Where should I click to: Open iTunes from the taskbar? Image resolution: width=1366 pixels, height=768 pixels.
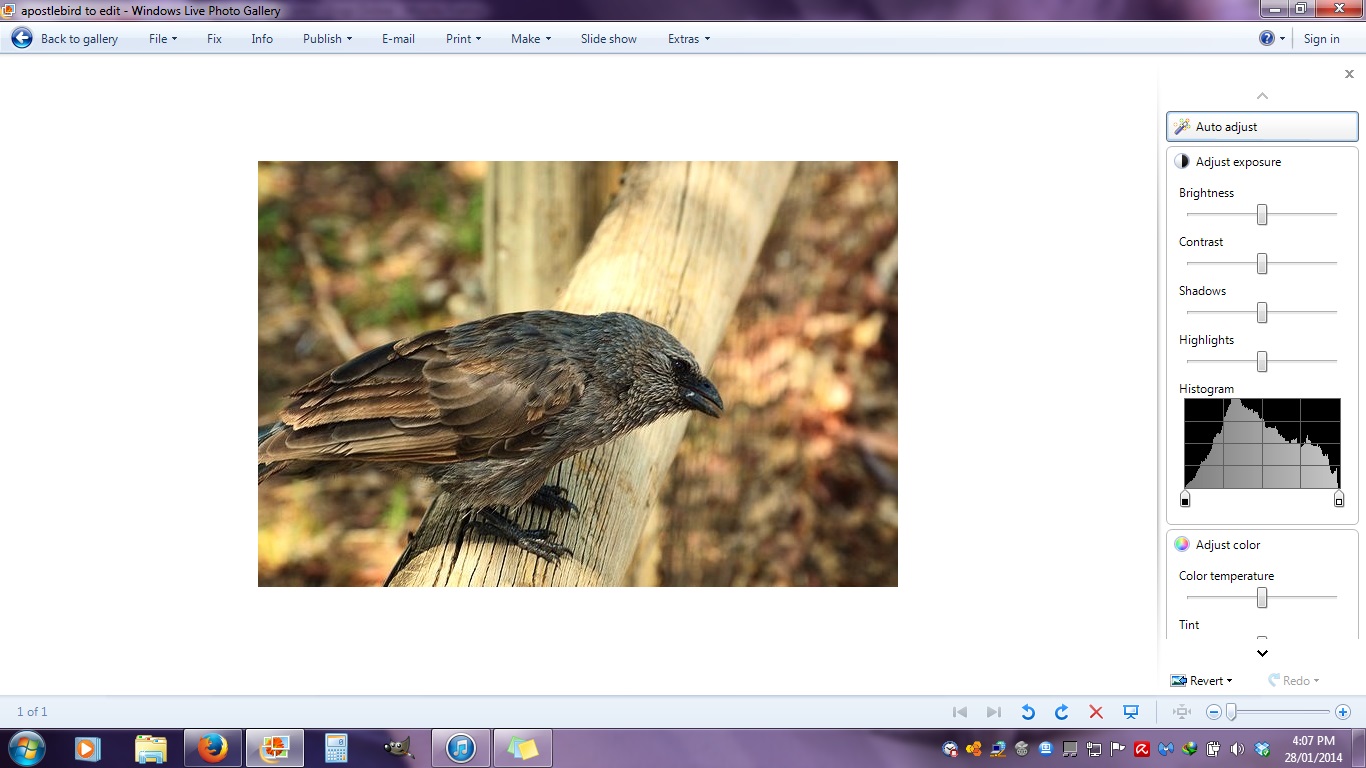(461, 748)
